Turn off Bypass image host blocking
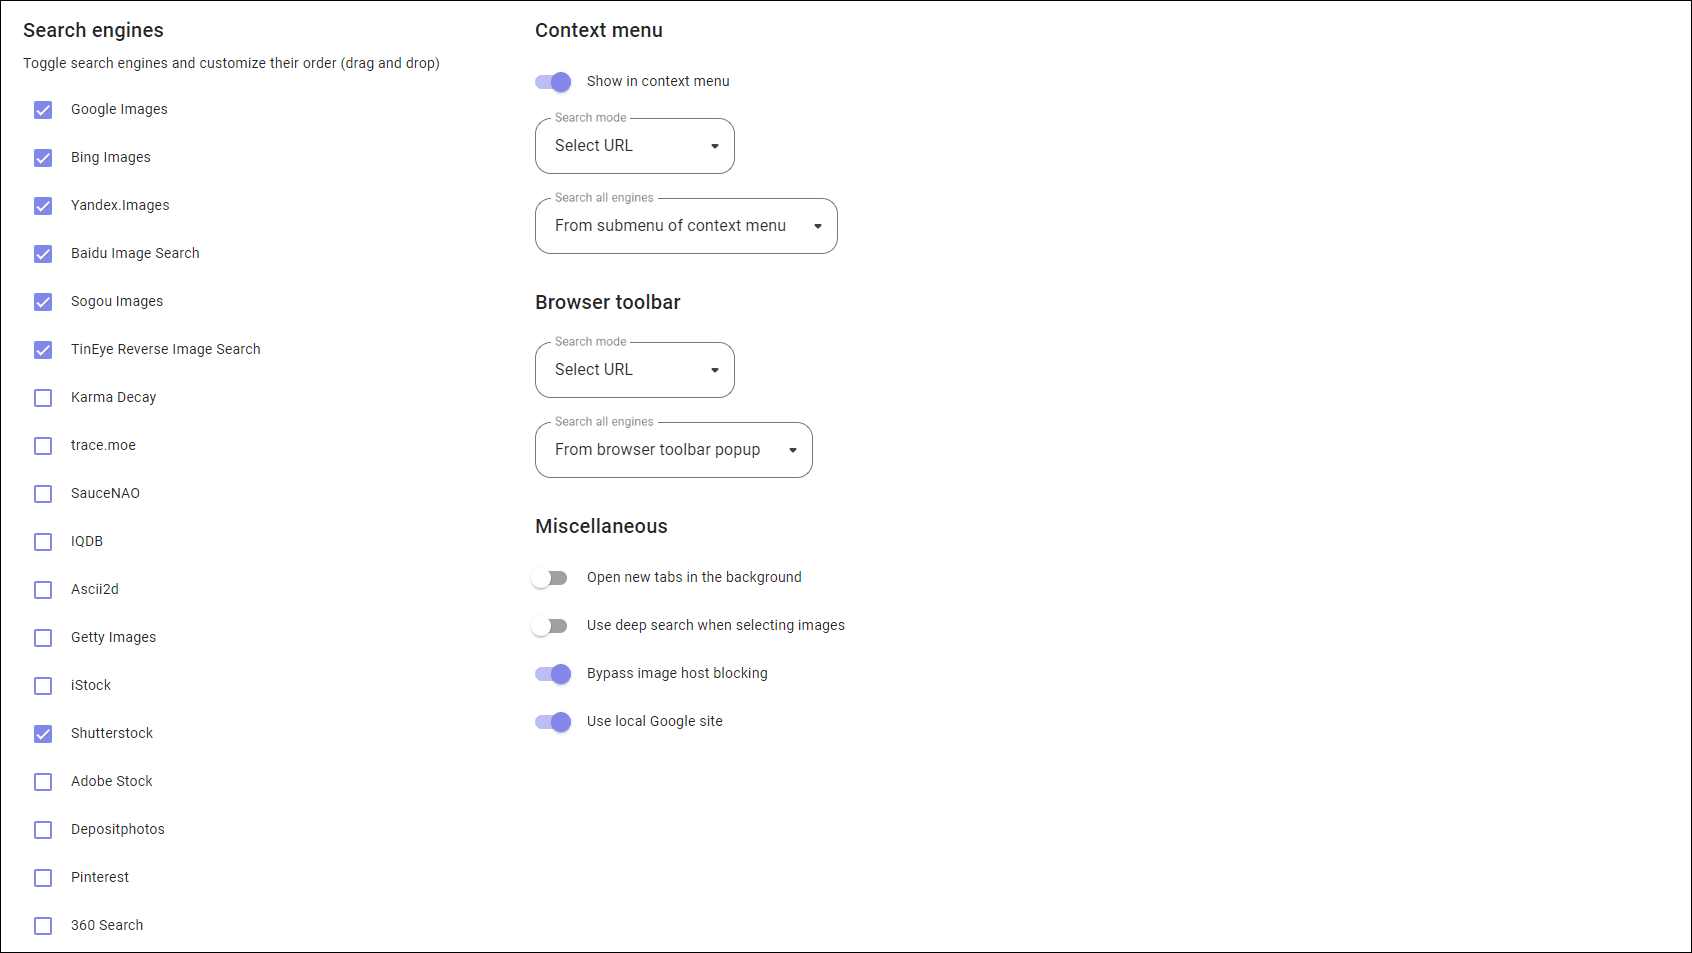Image resolution: width=1692 pixels, height=953 pixels. pos(552,674)
